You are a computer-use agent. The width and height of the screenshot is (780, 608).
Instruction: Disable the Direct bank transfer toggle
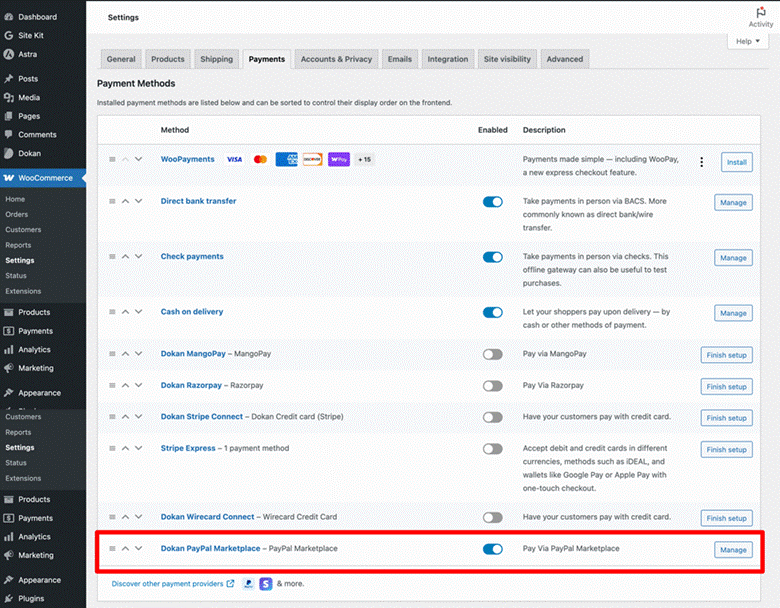(x=492, y=202)
